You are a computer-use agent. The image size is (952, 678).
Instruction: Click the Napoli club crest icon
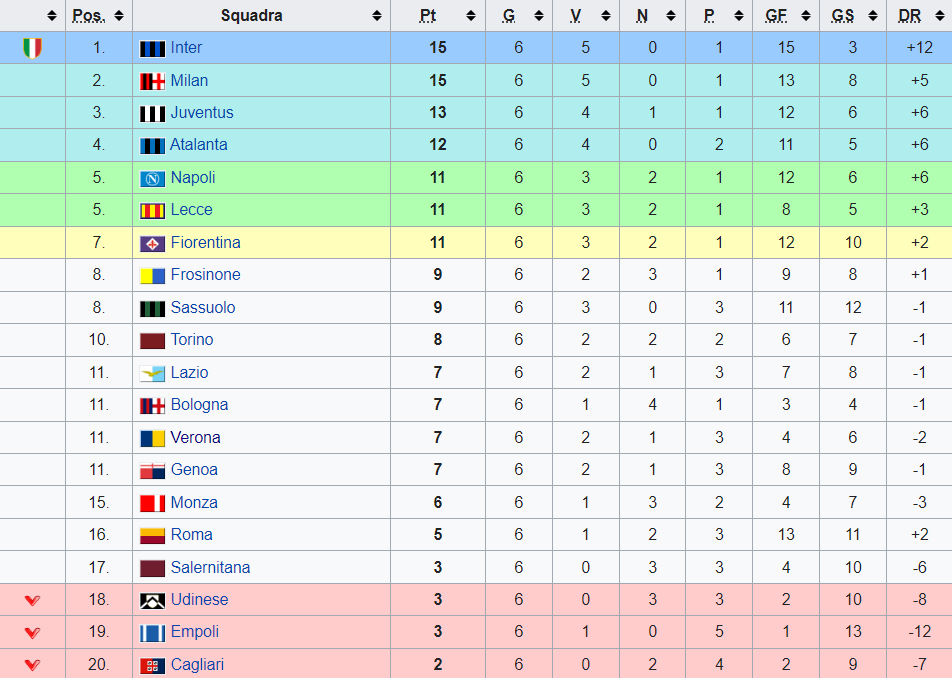(152, 178)
